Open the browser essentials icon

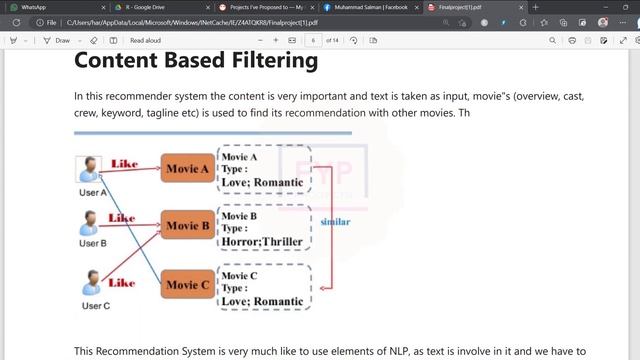pyautogui.click(x=582, y=23)
